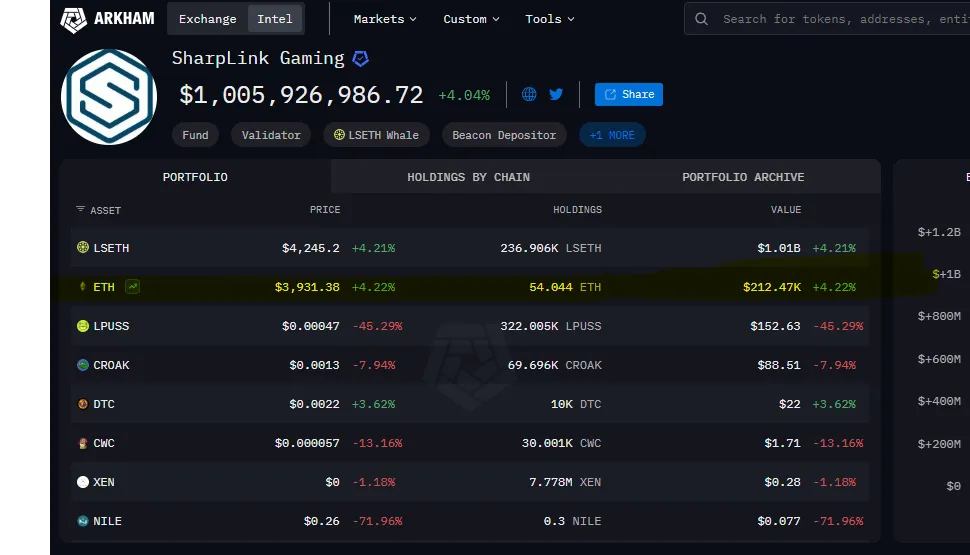Click the verified badge beside SharpLink Gaming
This screenshot has height=555, width=970.
pos(360,59)
